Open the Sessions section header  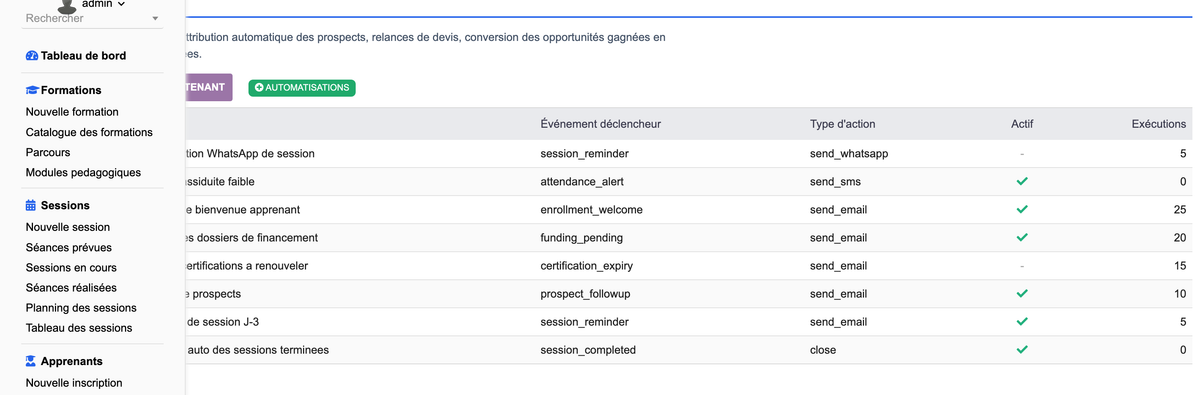coord(65,206)
